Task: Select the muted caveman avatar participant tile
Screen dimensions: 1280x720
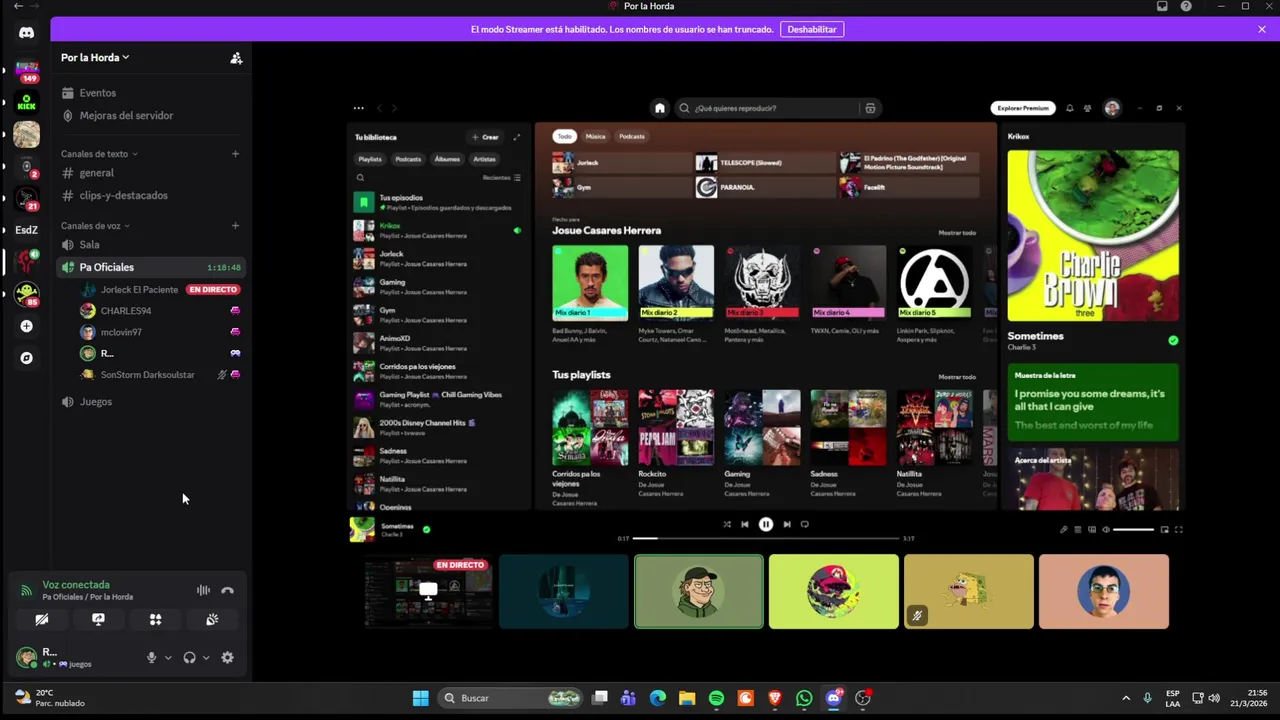Action: click(968, 592)
